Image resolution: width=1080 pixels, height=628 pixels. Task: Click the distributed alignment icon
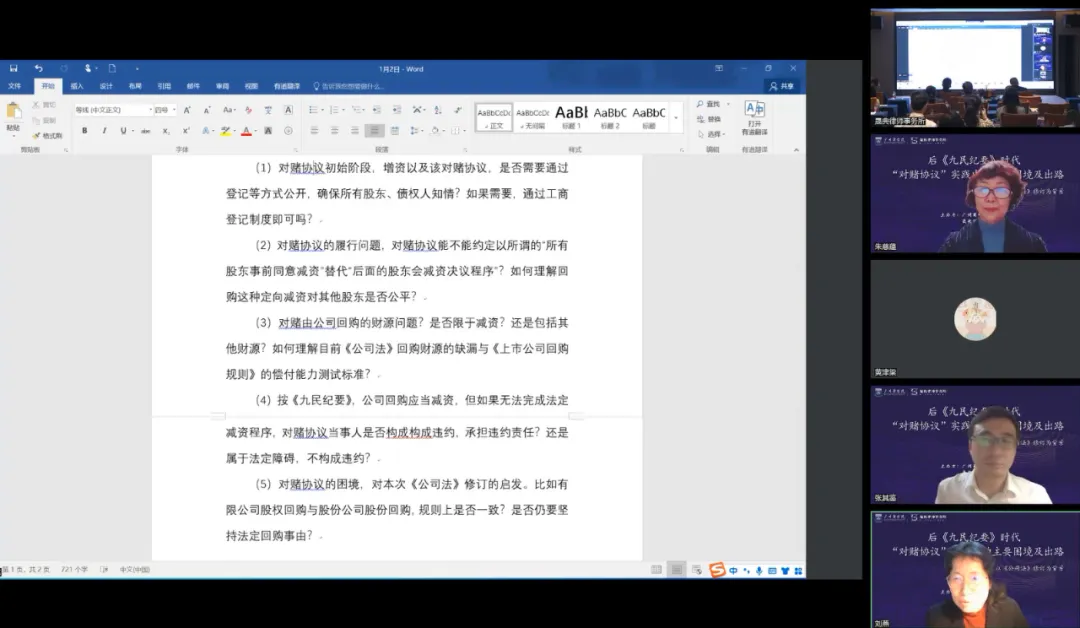click(x=395, y=130)
